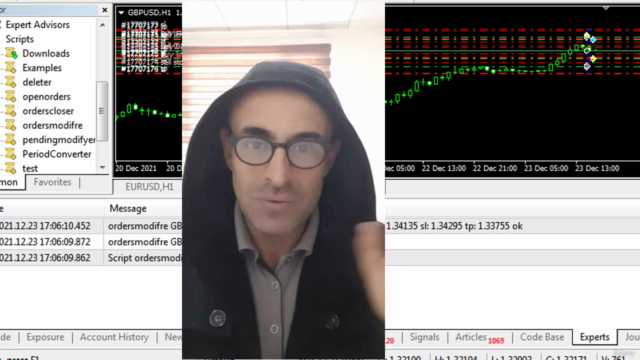Select the Expert Advisors tree node

tap(38, 25)
